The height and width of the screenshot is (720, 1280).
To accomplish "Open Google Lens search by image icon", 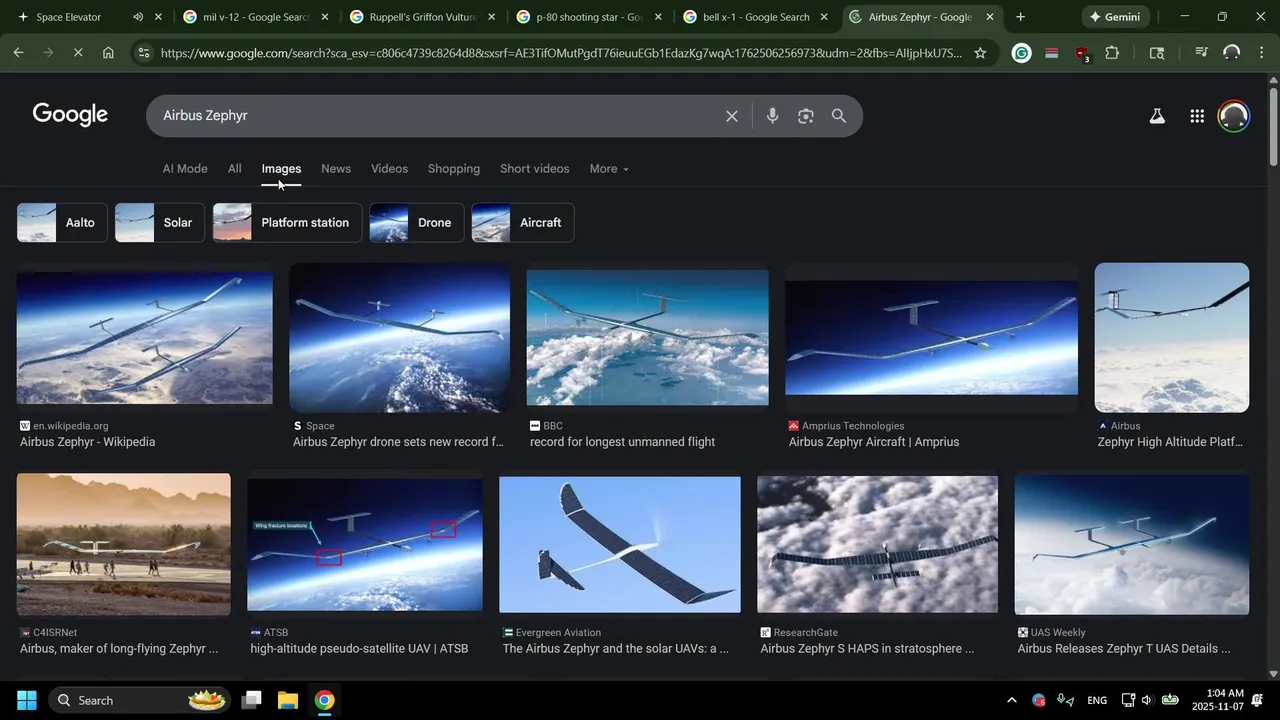I will pyautogui.click(x=806, y=116).
